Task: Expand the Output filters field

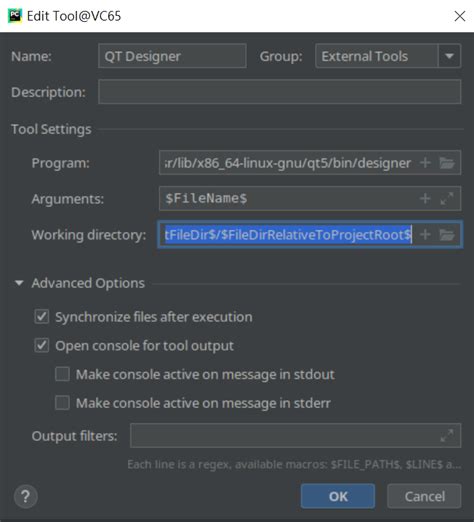Action: (x=447, y=435)
